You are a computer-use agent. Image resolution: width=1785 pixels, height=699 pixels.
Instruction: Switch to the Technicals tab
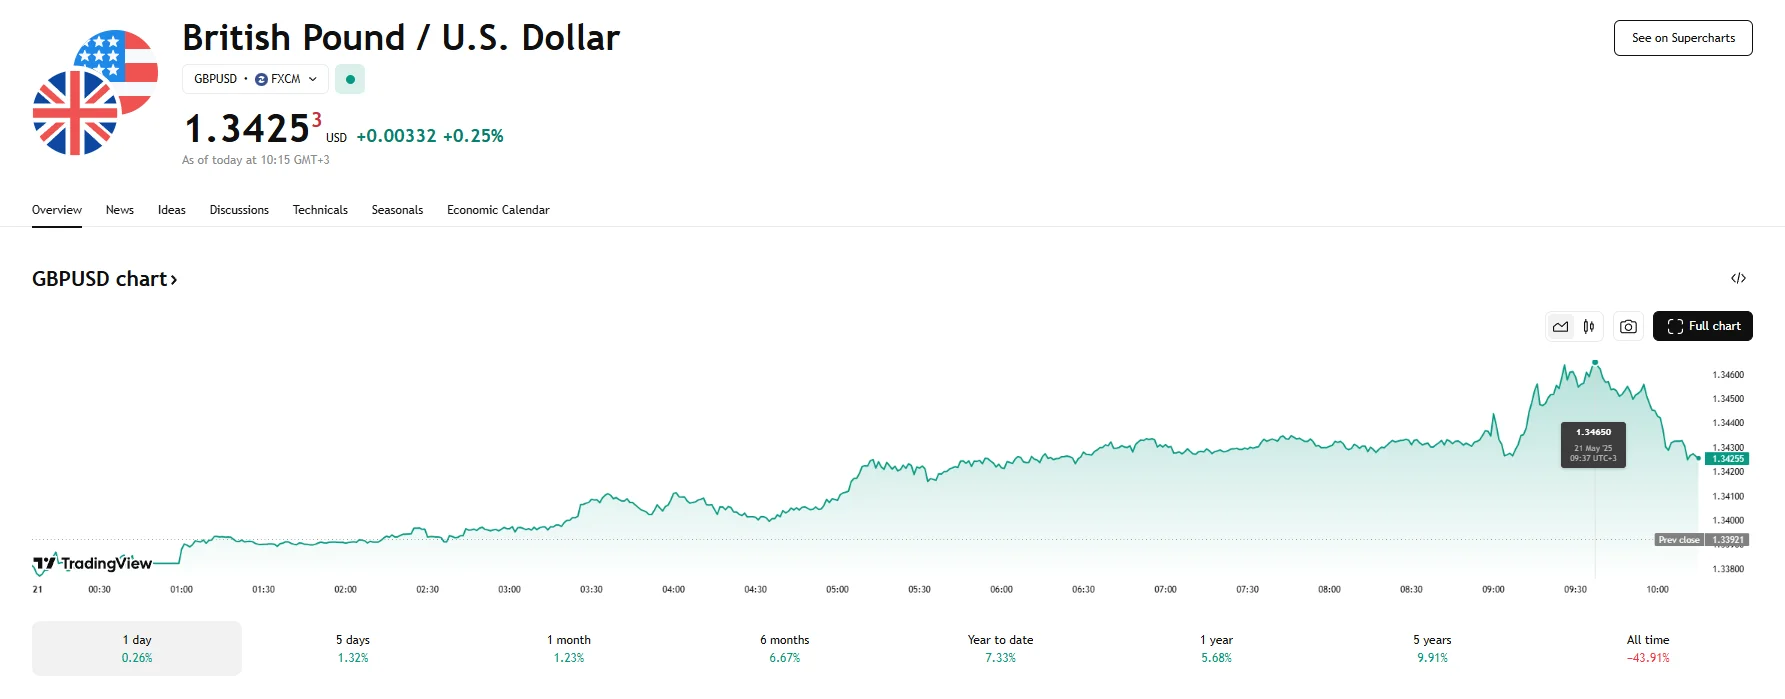pyautogui.click(x=320, y=210)
